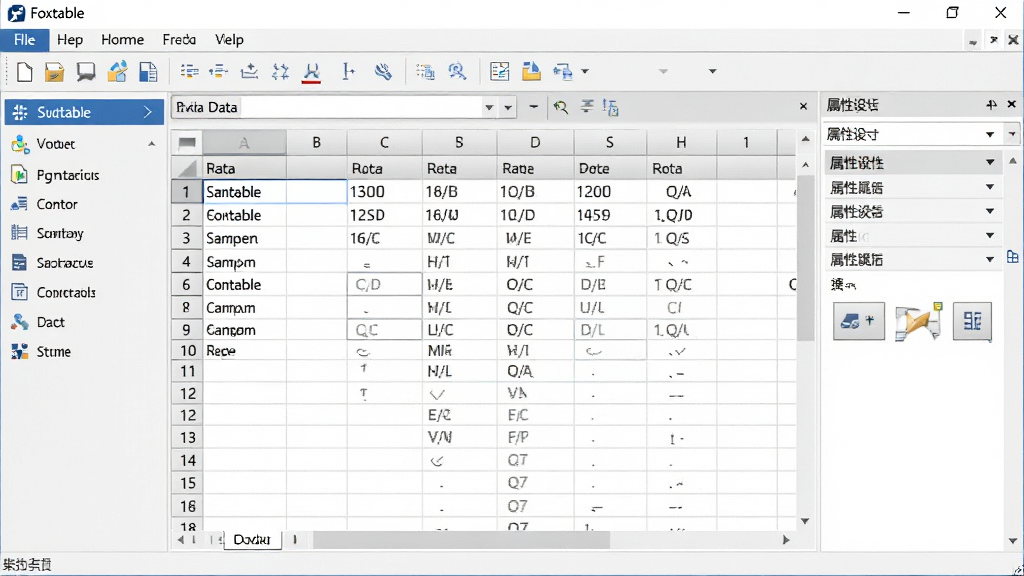
Task: Go to Contor in the sidebar
Action: click(57, 204)
